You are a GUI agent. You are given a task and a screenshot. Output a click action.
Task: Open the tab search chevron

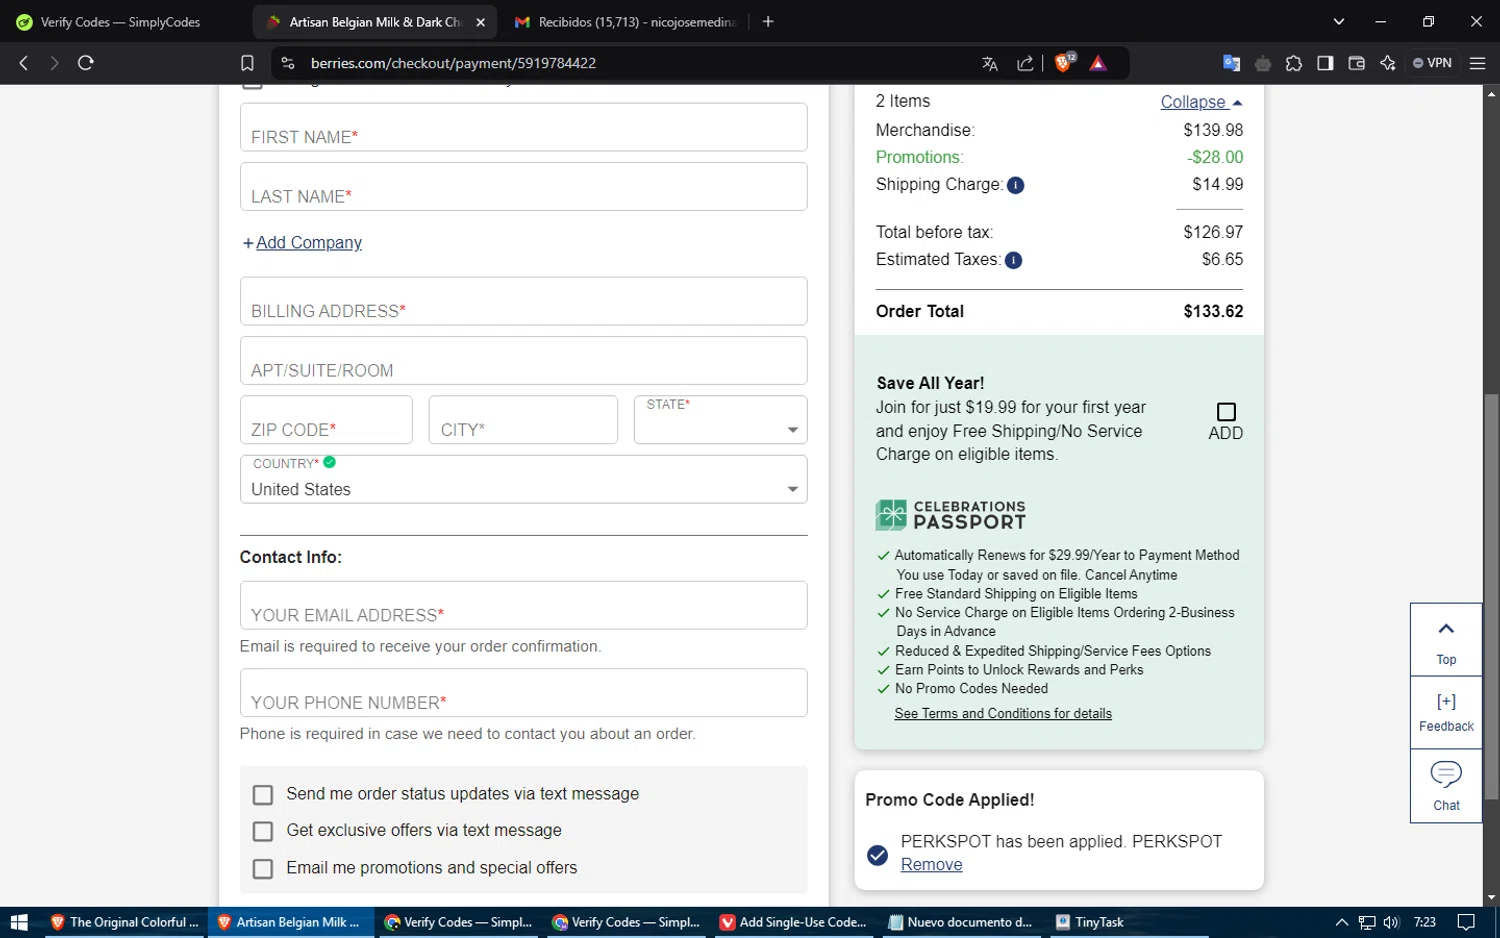point(1339,22)
